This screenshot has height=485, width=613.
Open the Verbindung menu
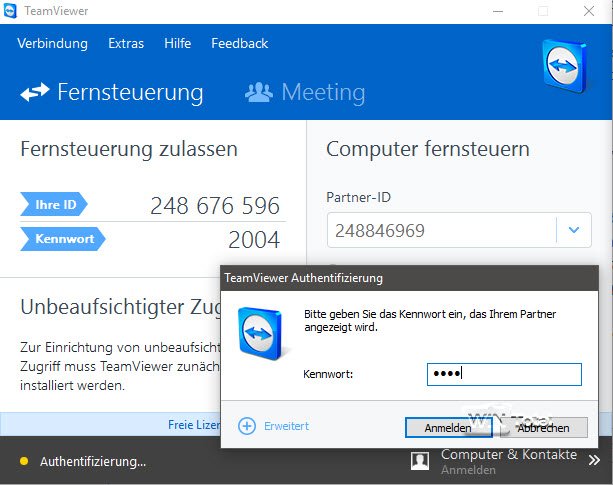point(52,43)
